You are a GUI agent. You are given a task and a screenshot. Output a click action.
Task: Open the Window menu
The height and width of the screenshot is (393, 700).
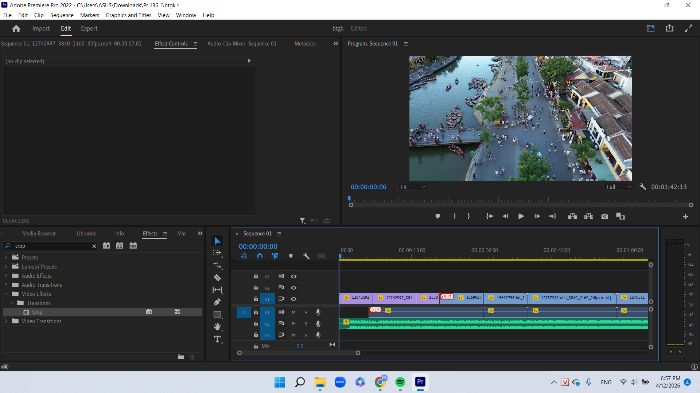coord(186,15)
